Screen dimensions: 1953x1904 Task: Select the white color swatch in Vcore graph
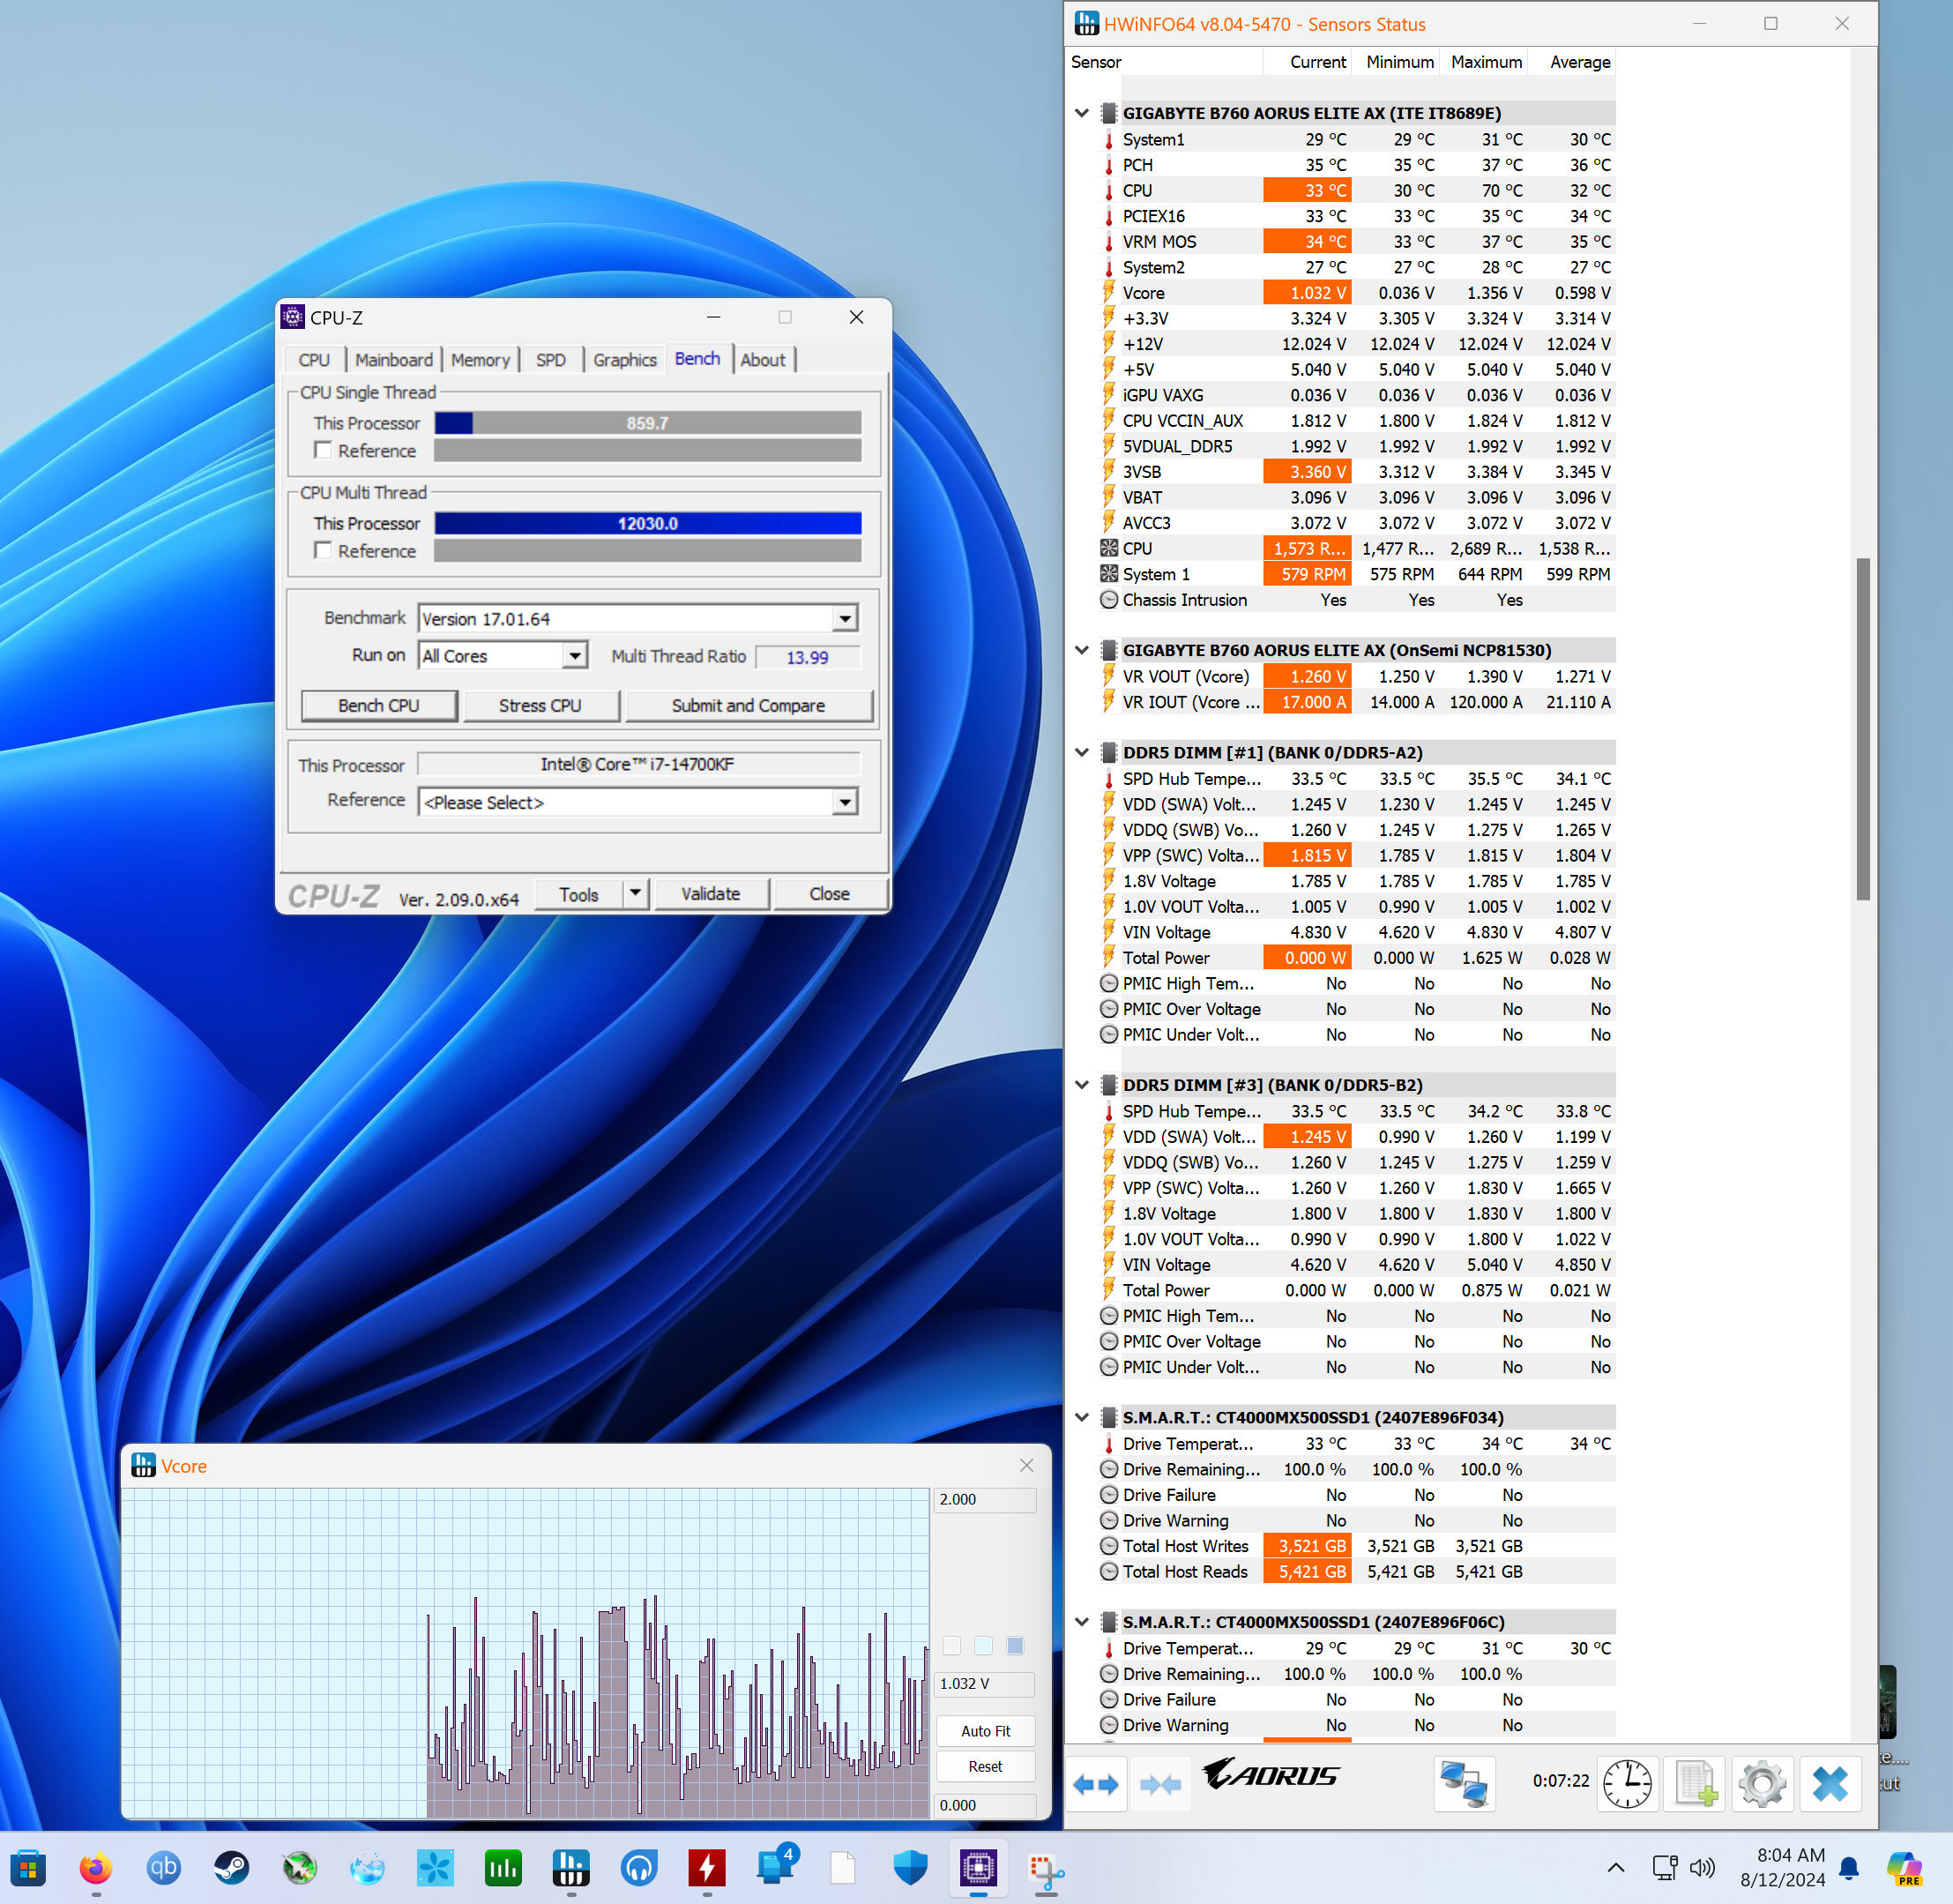coord(952,1646)
